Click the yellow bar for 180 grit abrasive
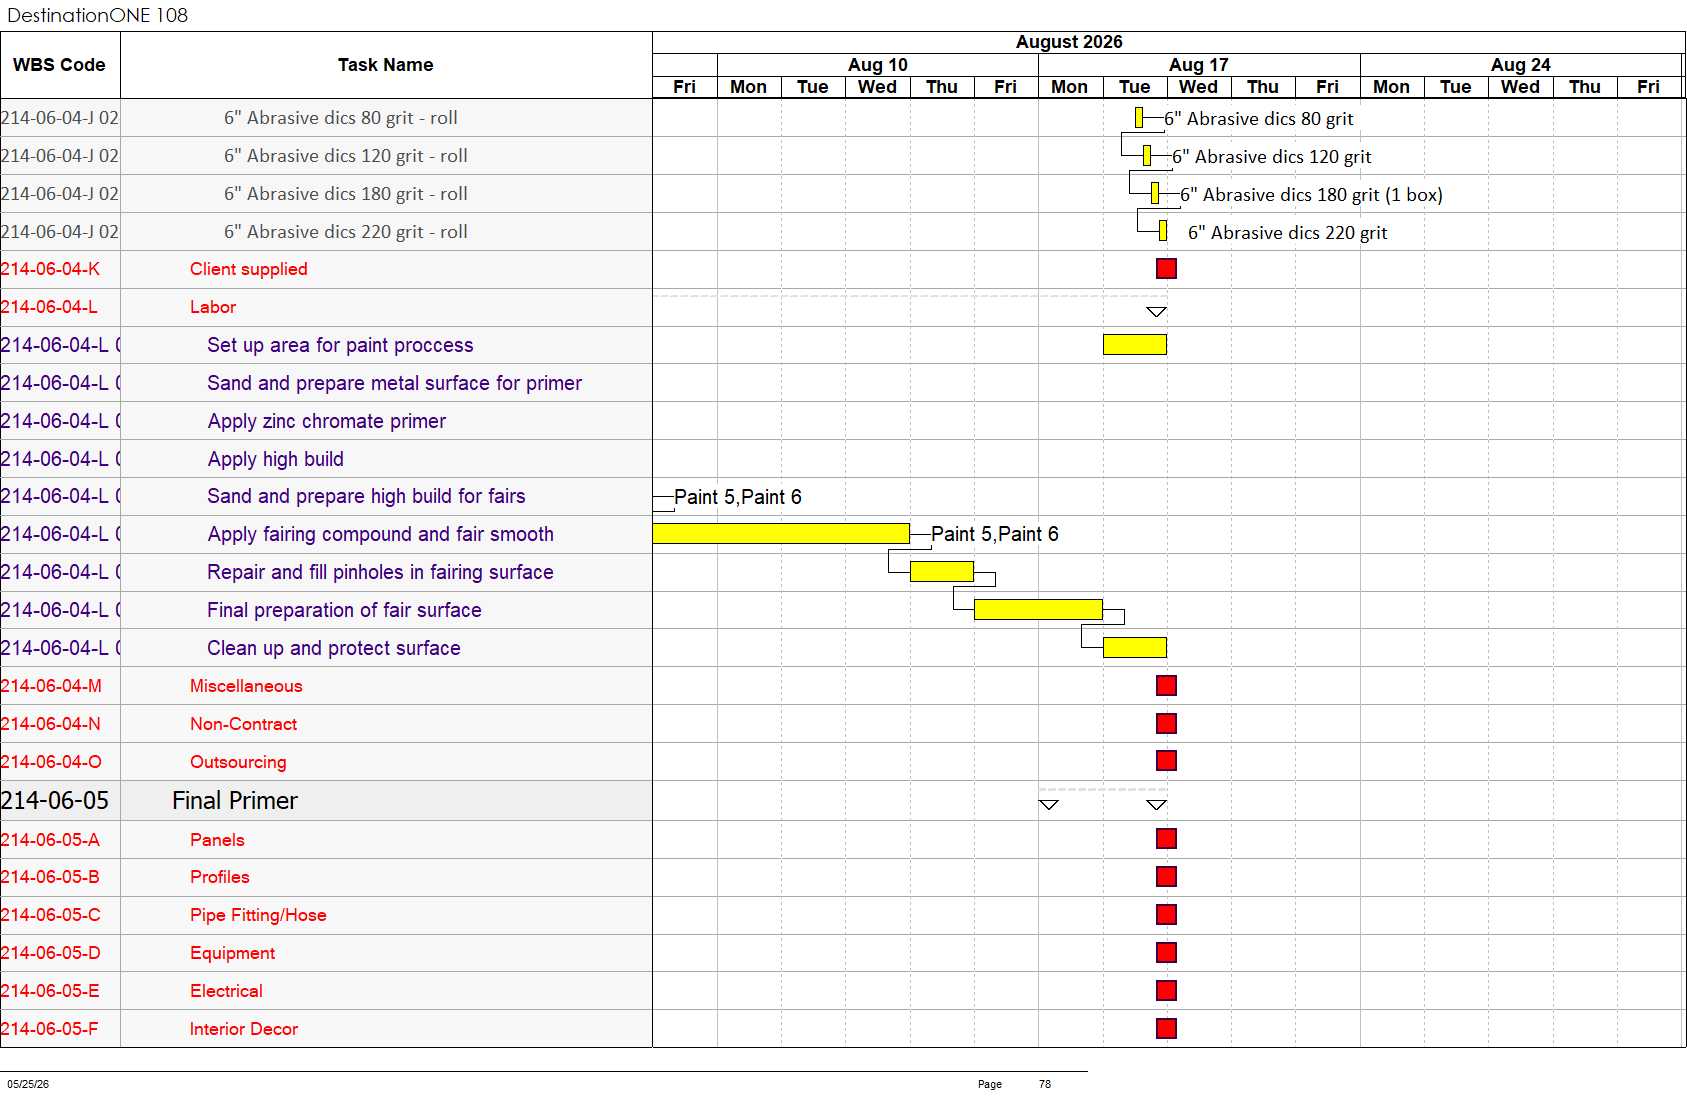 coord(1155,193)
